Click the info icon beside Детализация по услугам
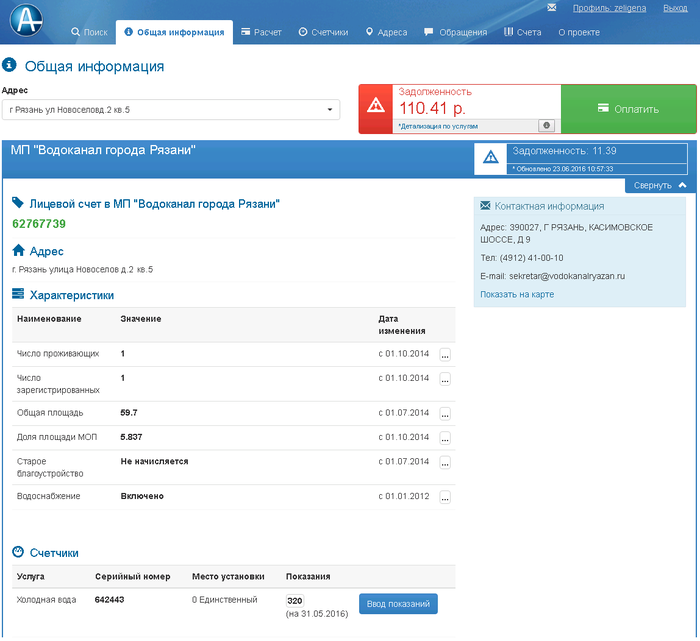 546,126
